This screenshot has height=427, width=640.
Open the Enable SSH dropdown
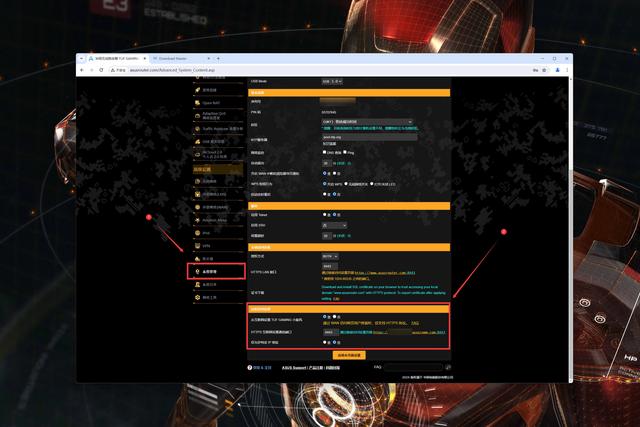[x=334, y=225]
